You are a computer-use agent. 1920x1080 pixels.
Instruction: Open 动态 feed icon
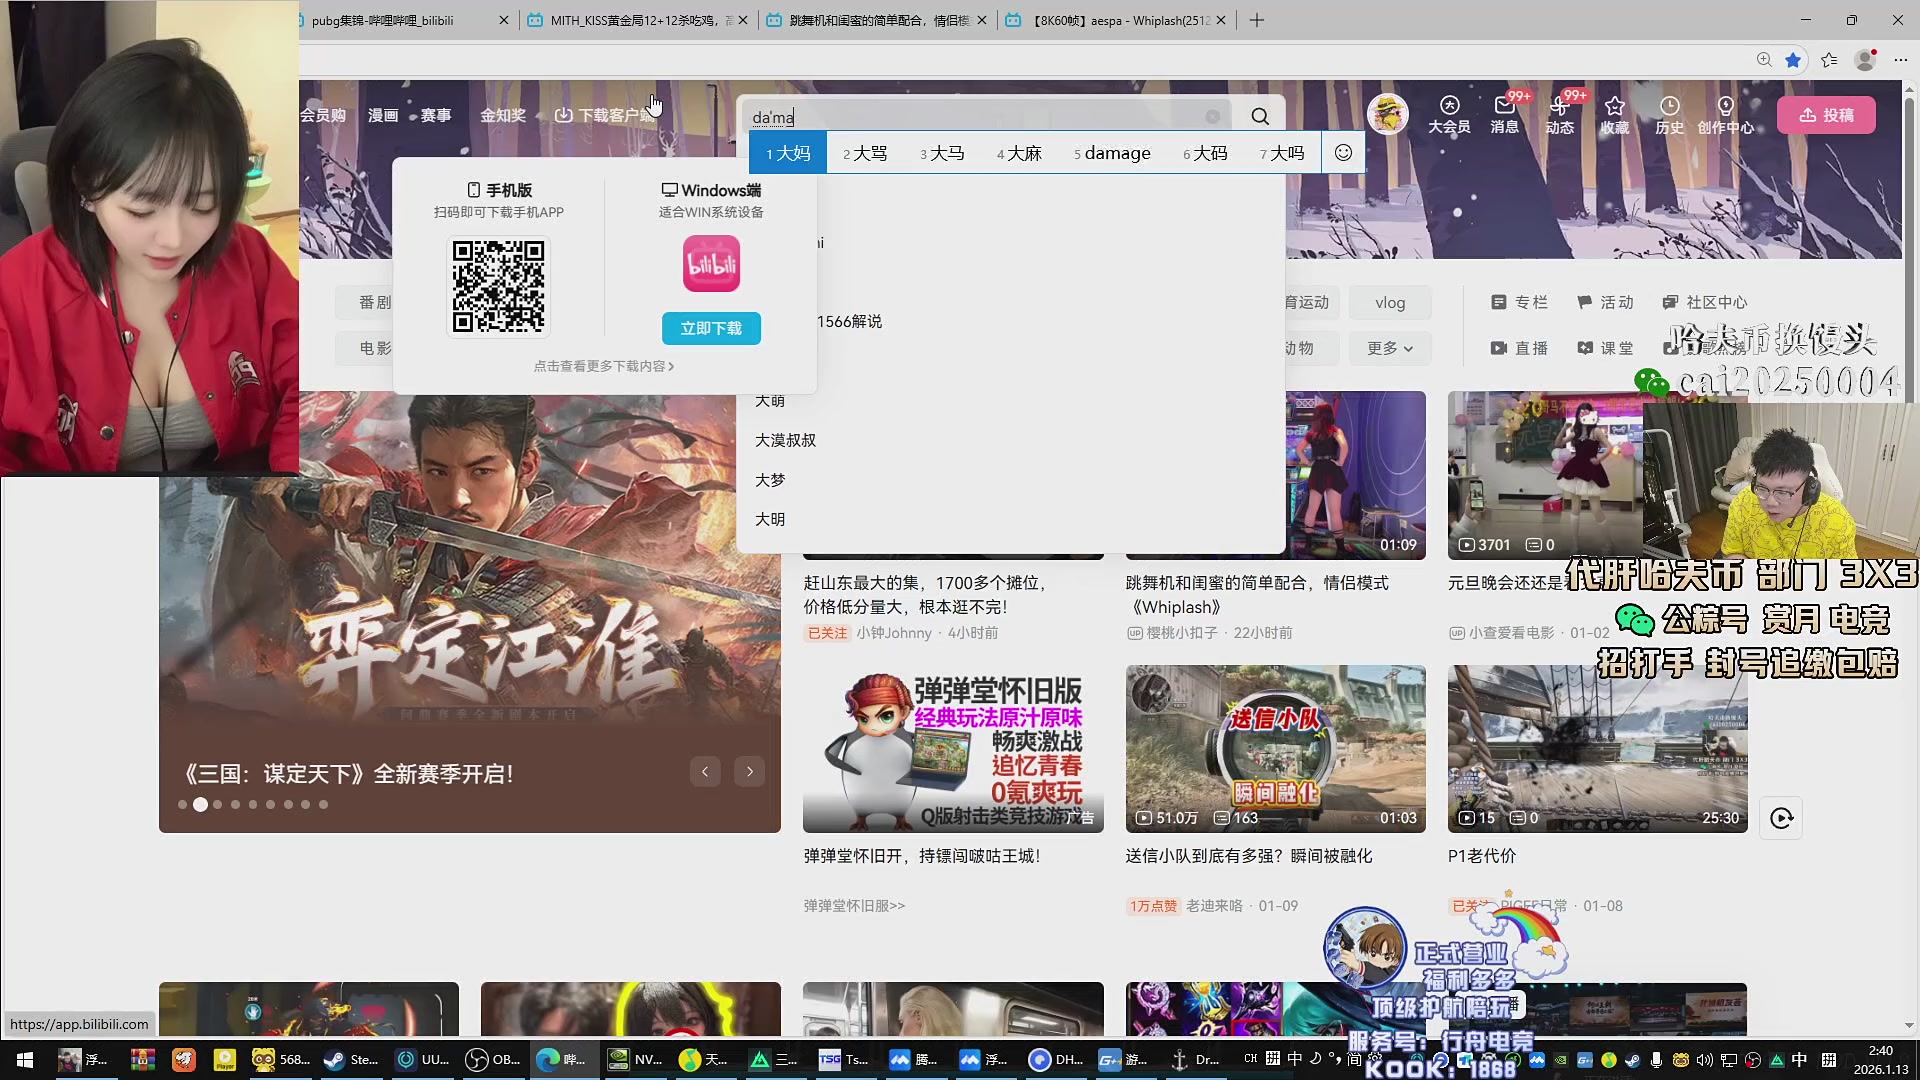tap(1559, 106)
